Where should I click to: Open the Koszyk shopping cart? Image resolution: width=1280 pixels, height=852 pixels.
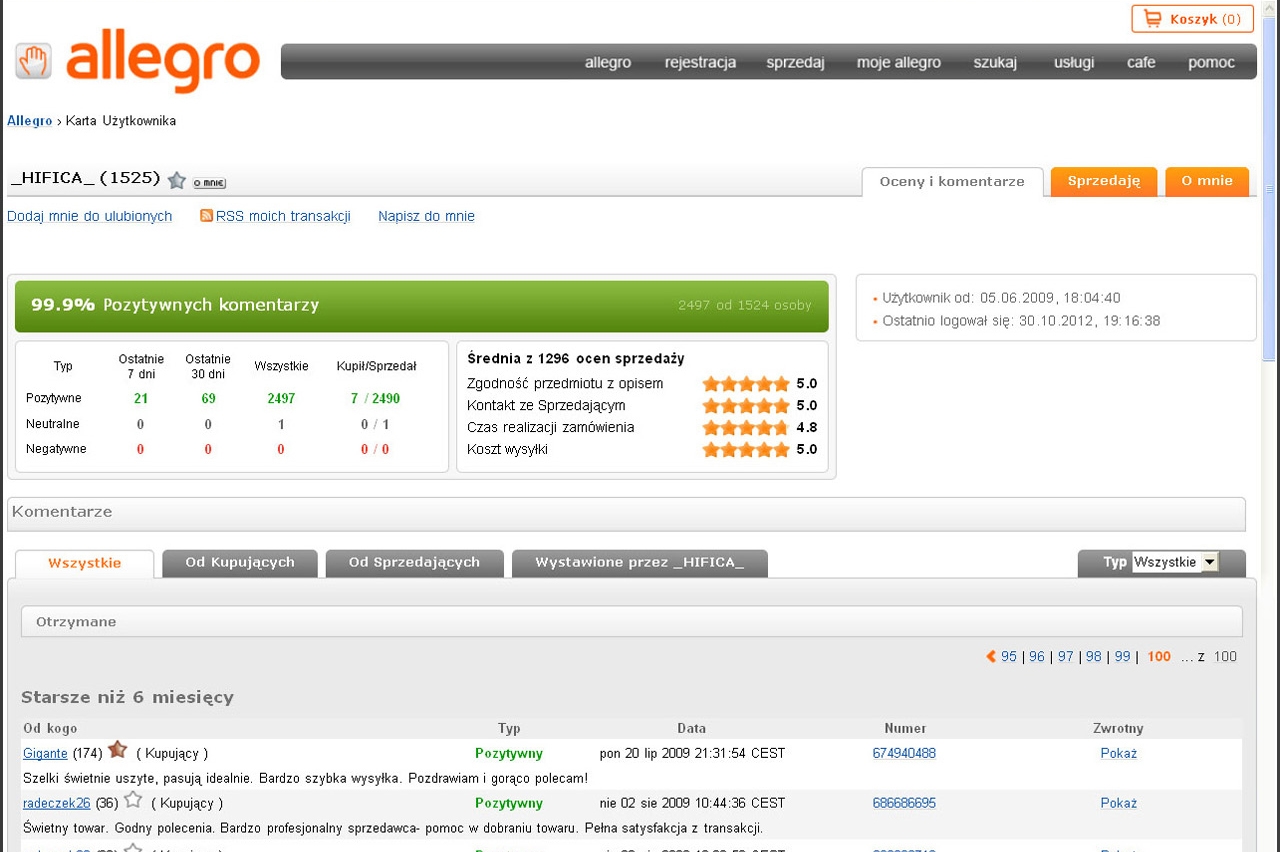(1192, 19)
